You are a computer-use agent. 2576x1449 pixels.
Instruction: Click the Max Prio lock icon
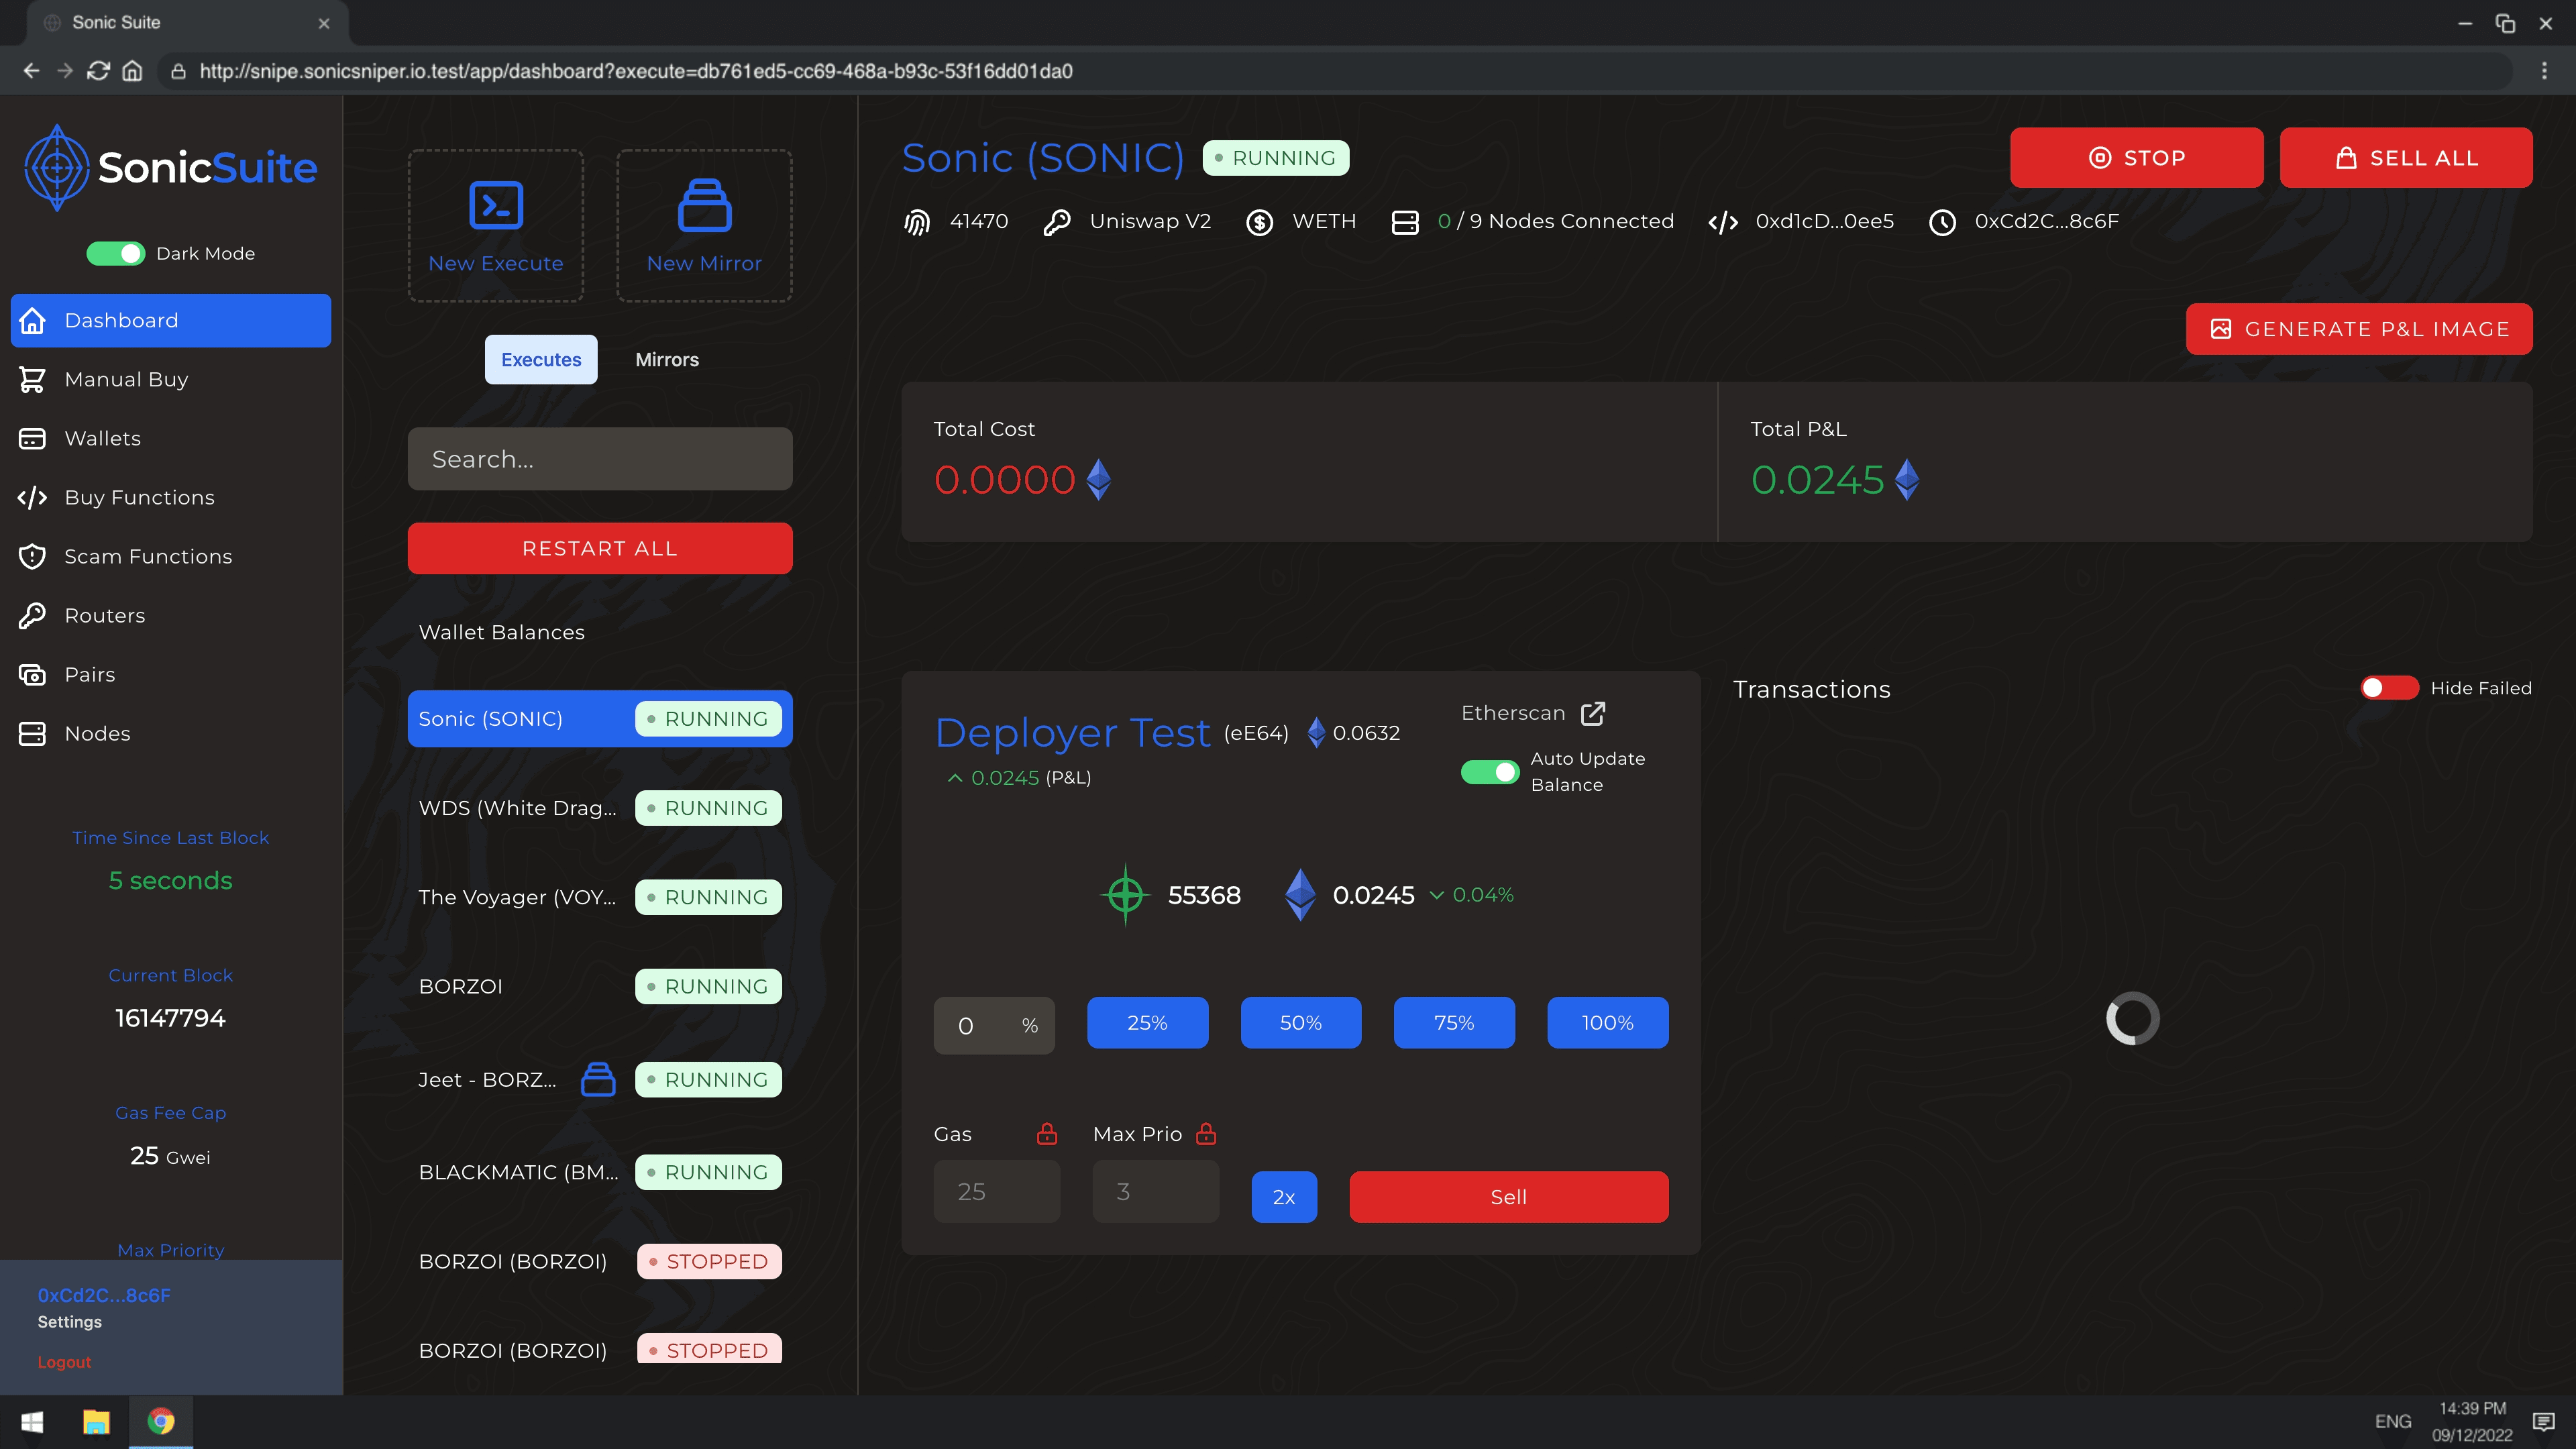pos(1207,1133)
